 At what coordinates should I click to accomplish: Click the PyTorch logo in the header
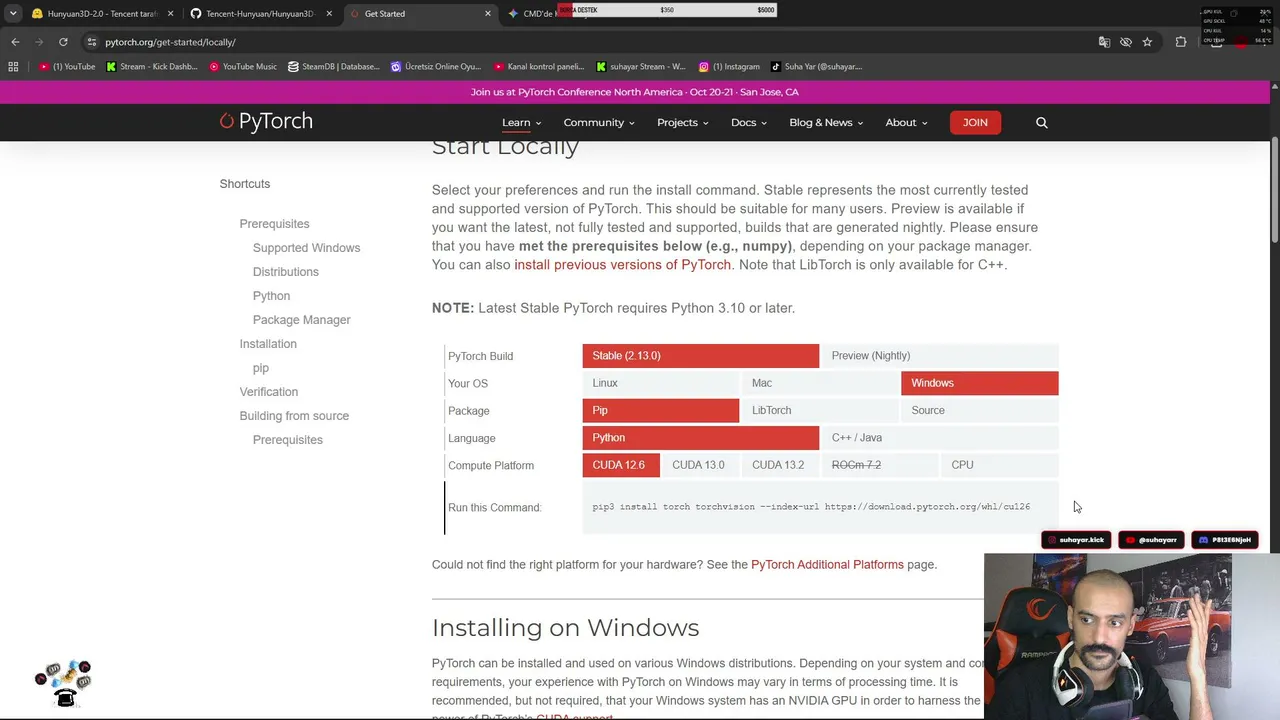click(266, 122)
